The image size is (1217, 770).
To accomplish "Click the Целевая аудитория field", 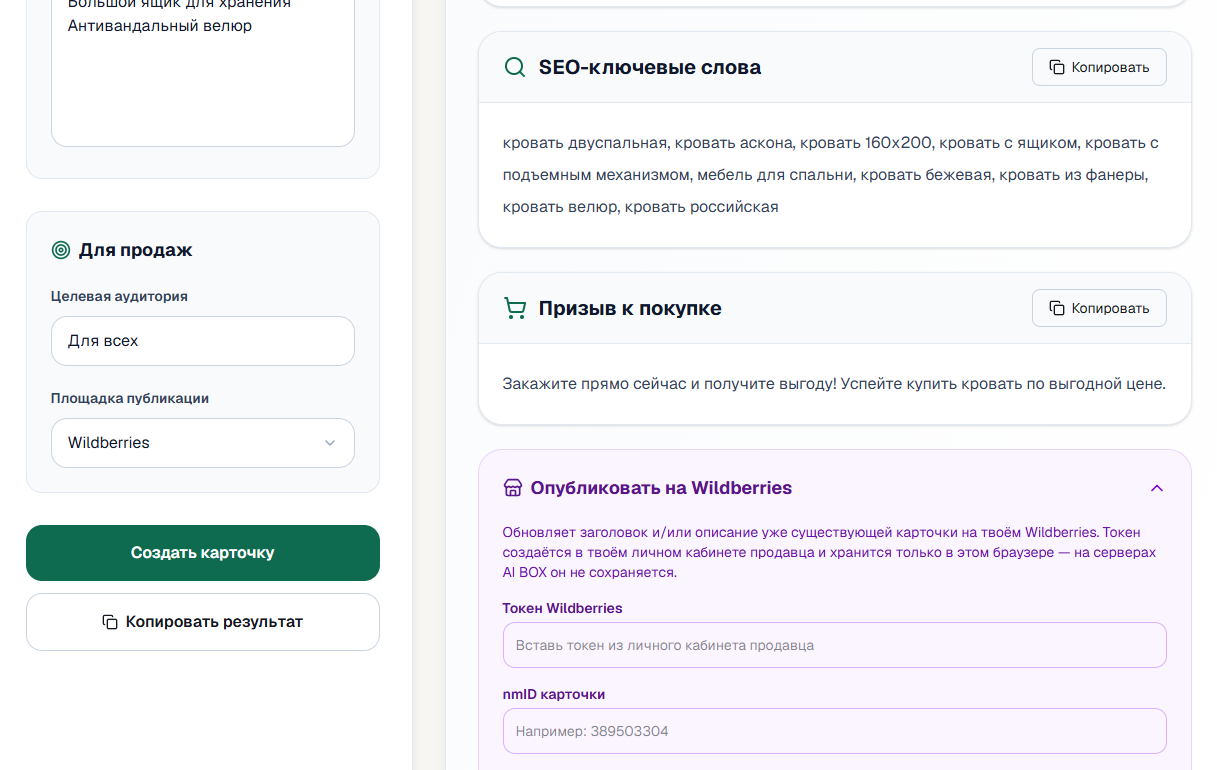I will click(x=203, y=341).
